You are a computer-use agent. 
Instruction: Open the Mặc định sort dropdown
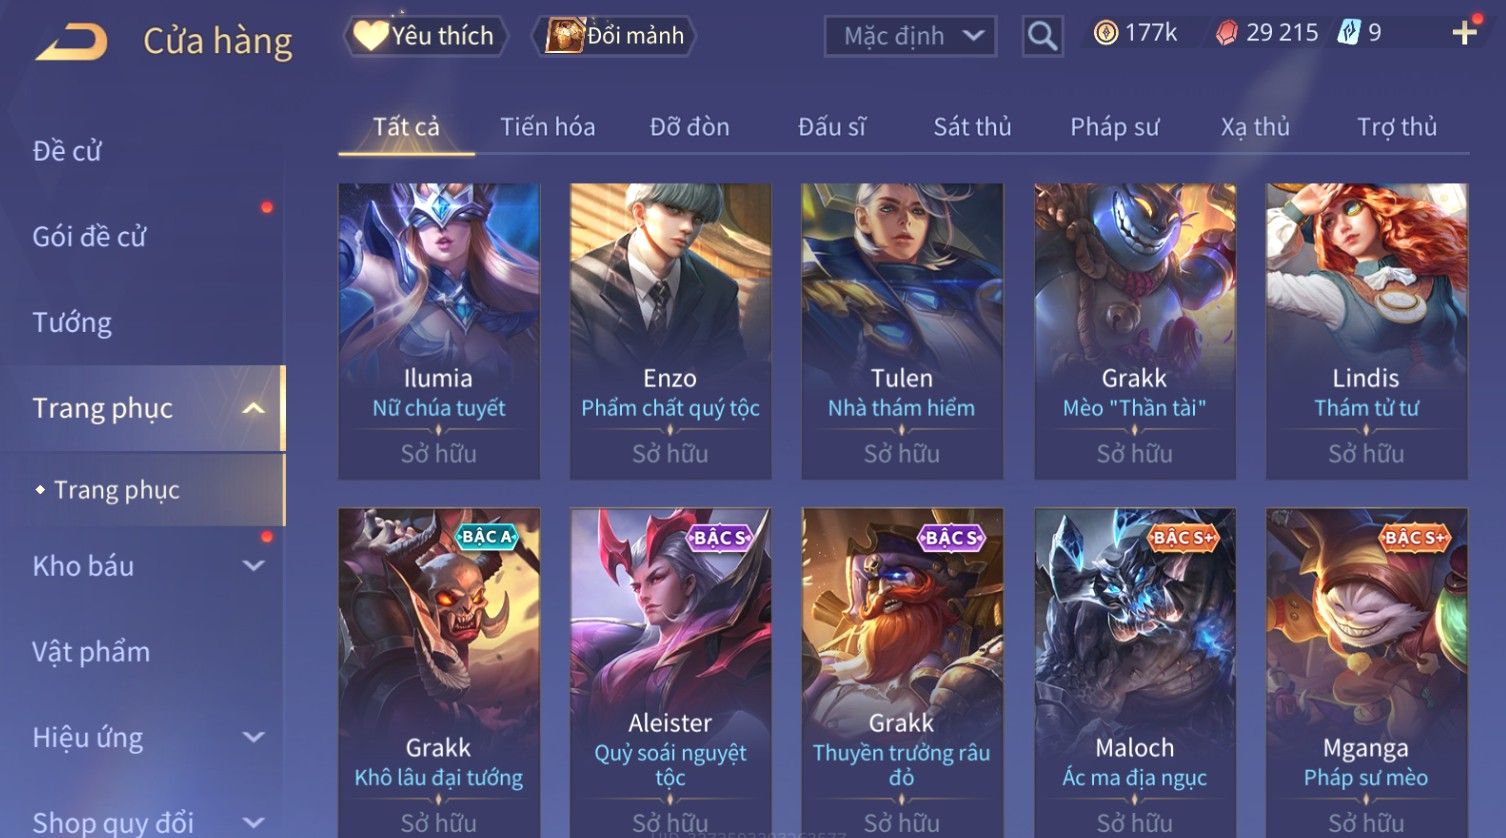(910, 37)
